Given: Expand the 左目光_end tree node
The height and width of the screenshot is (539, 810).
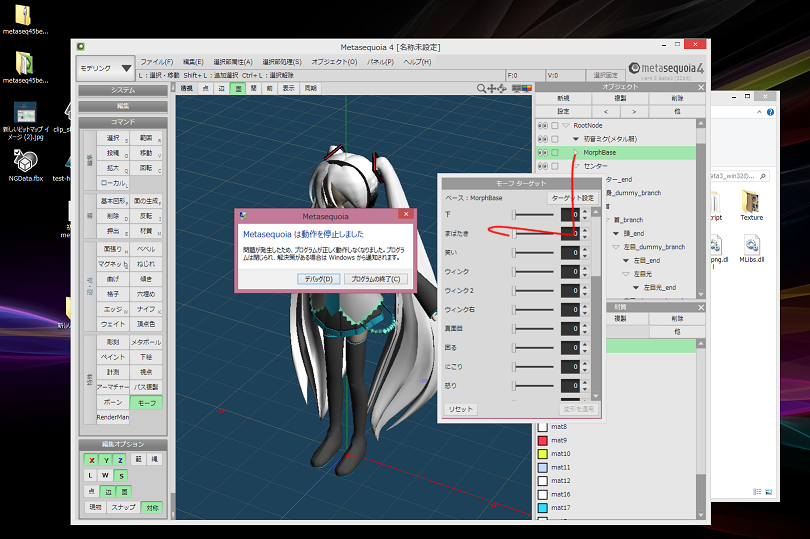Looking at the screenshot, I should 636,287.
